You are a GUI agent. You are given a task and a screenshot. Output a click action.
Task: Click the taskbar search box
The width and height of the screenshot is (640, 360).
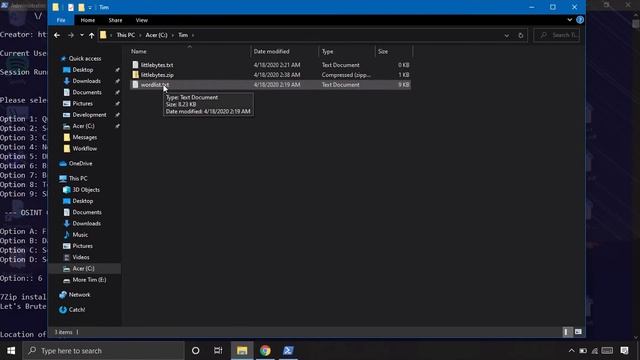tap(103, 351)
